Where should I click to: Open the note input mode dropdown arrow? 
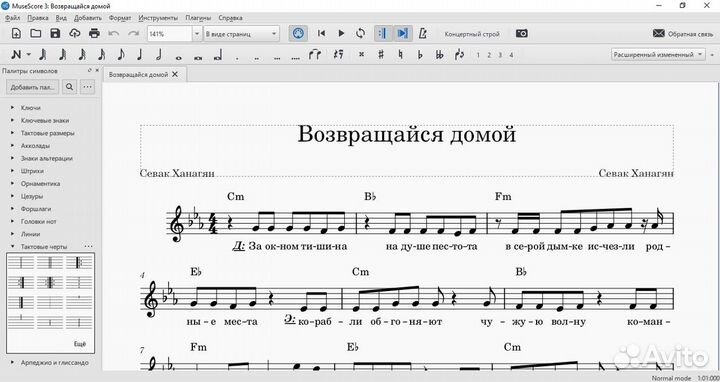[x=28, y=55]
